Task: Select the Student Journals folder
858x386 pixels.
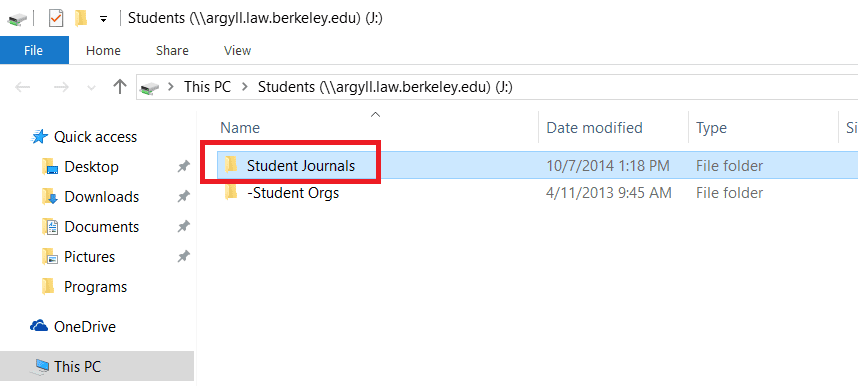Action: click(300, 165)
